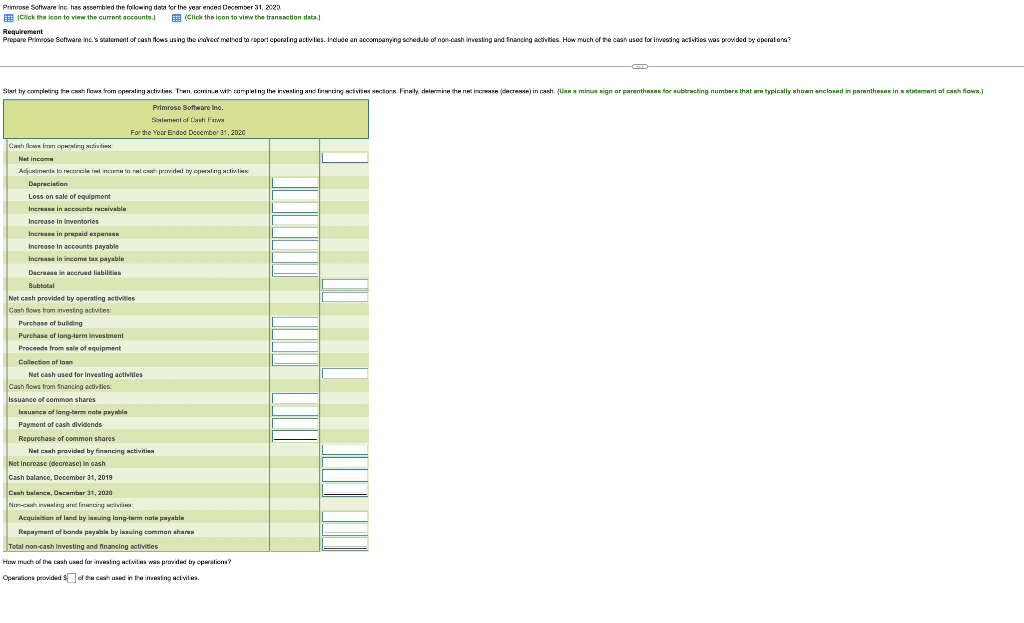Image resolution: width=1024 pixels, height=623 pixels.
Task: Click 'Cash flows from financing activities:' label
Action: [x=60, y=387]
